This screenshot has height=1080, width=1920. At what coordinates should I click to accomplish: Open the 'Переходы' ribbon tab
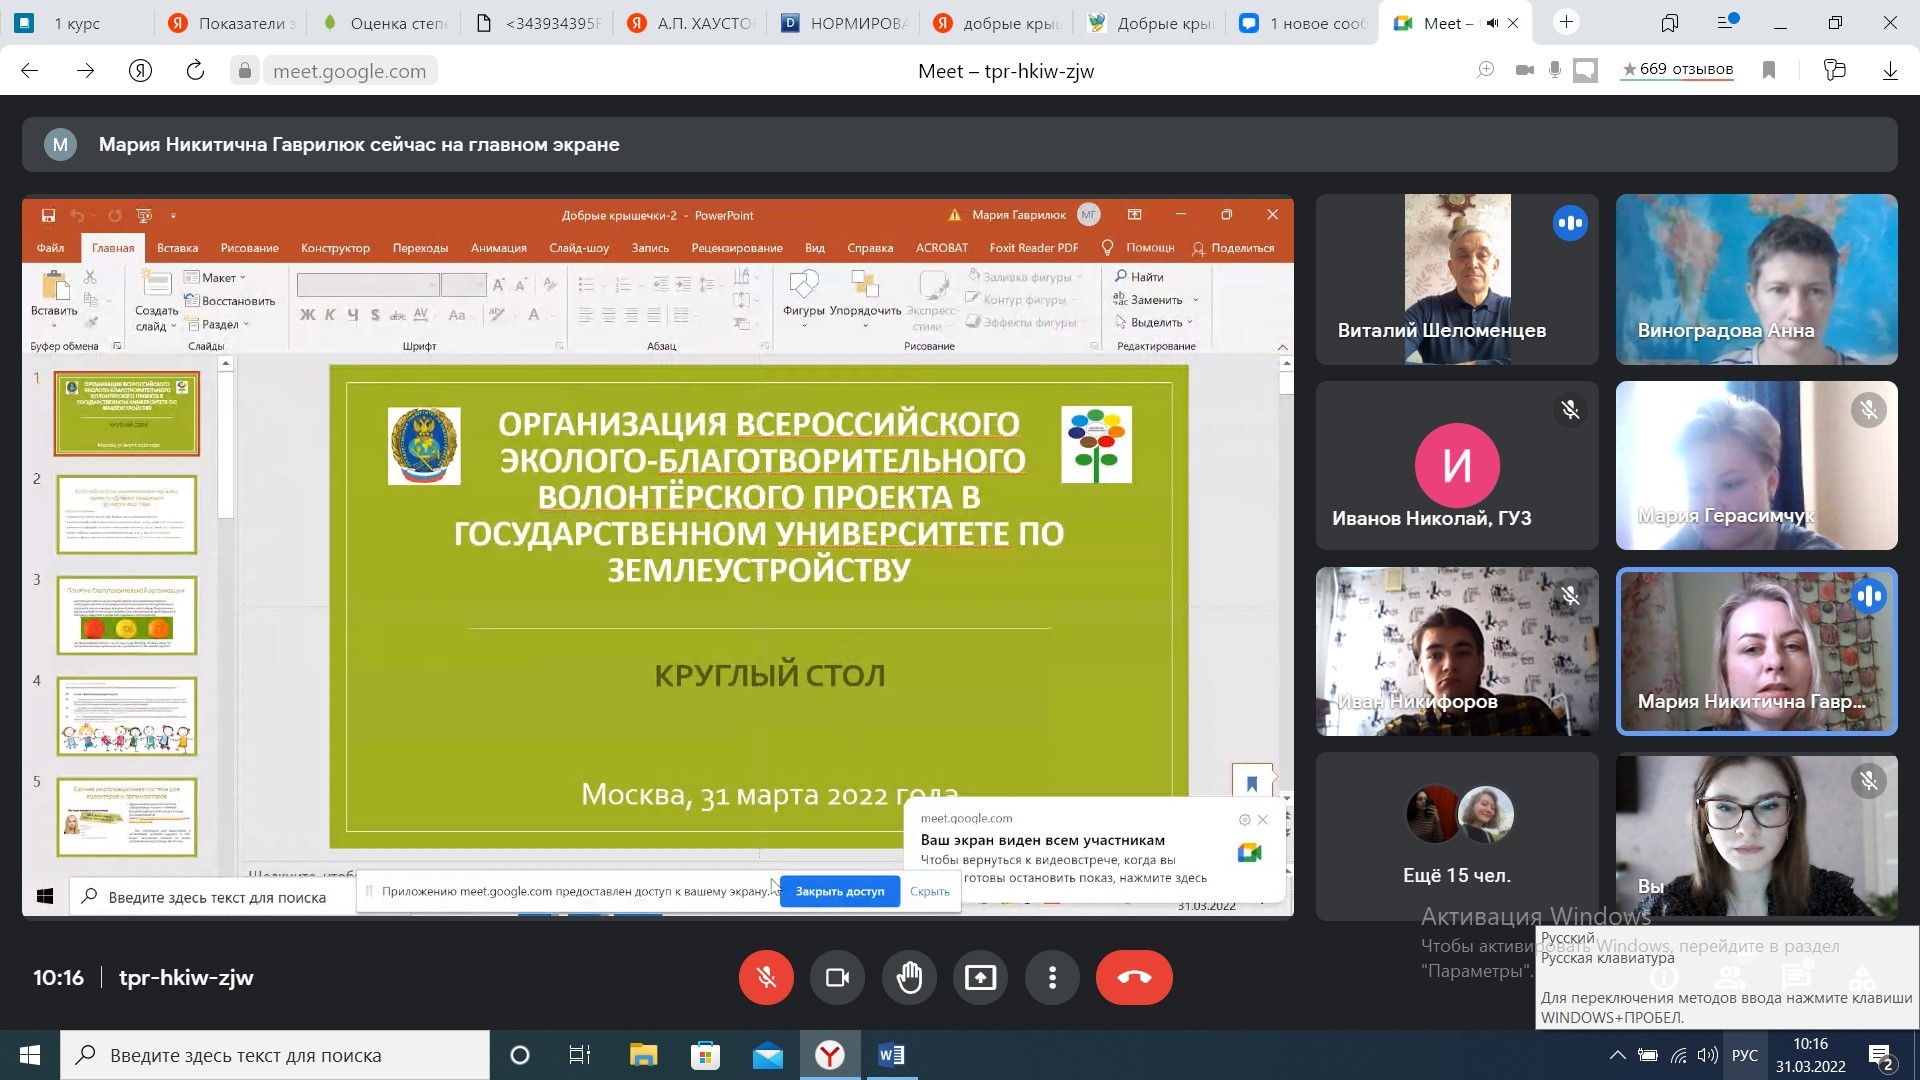tap(420, 248)
